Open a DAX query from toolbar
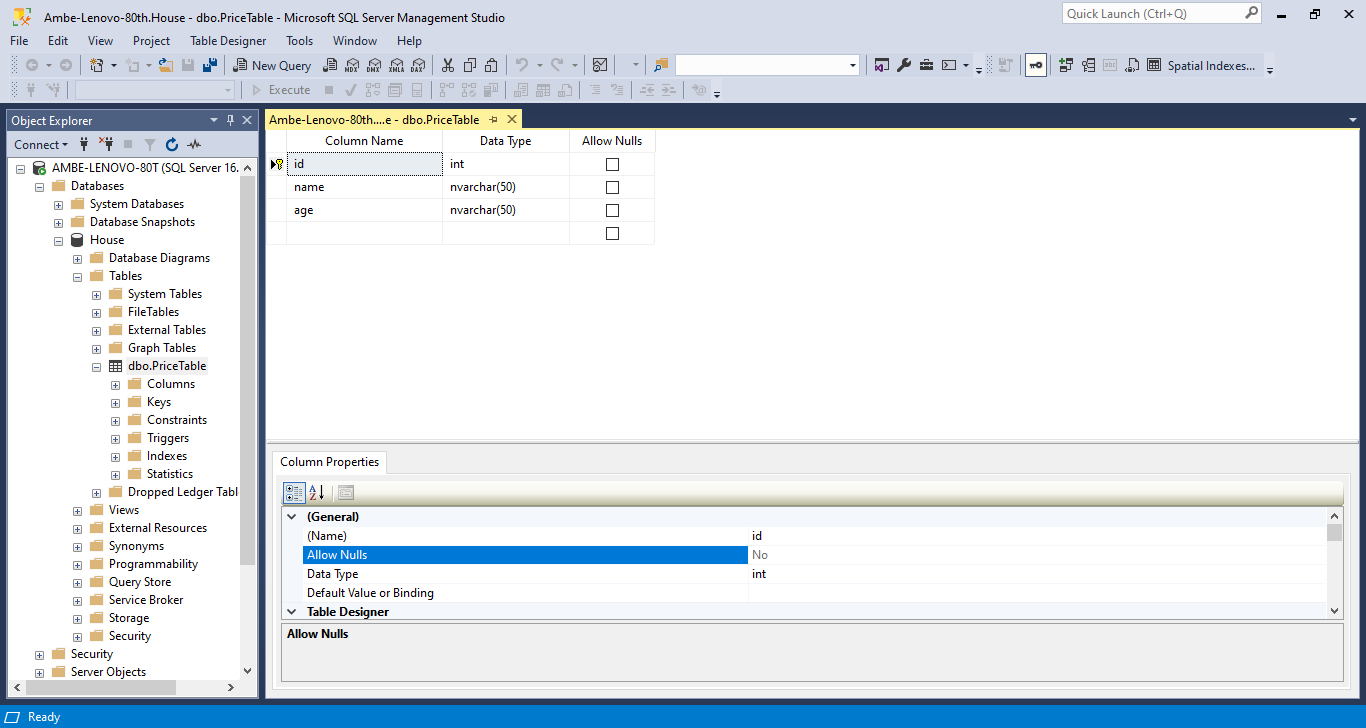Viewport: 1366px width, 728px height. pyautogui.click(x=418, y=65)
